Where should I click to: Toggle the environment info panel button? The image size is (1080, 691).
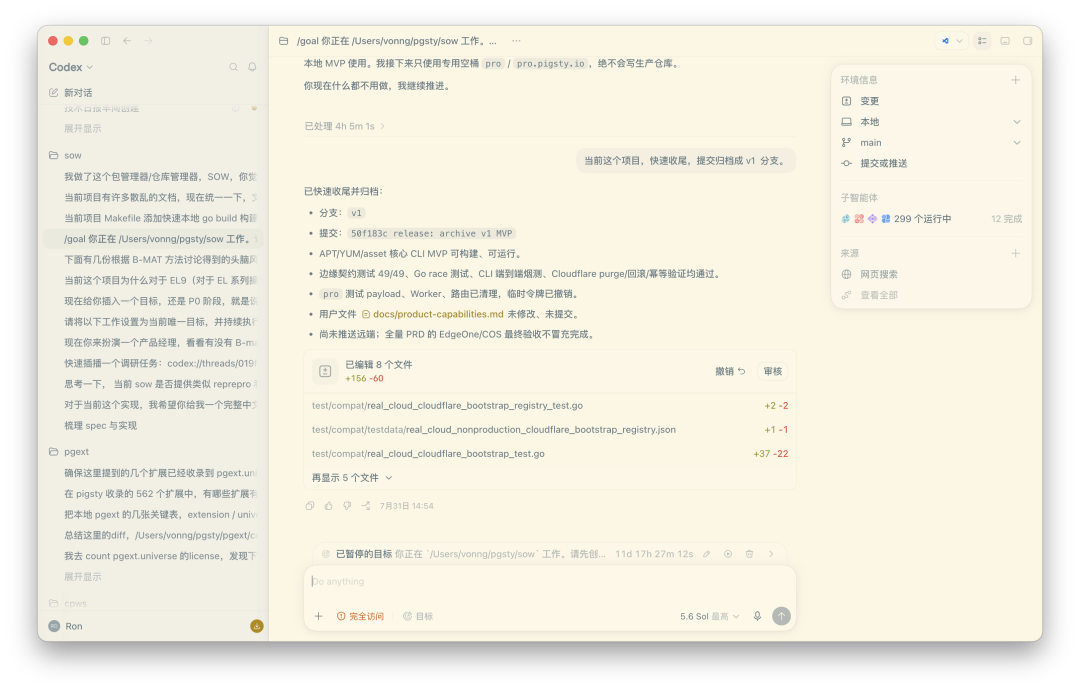982,41
